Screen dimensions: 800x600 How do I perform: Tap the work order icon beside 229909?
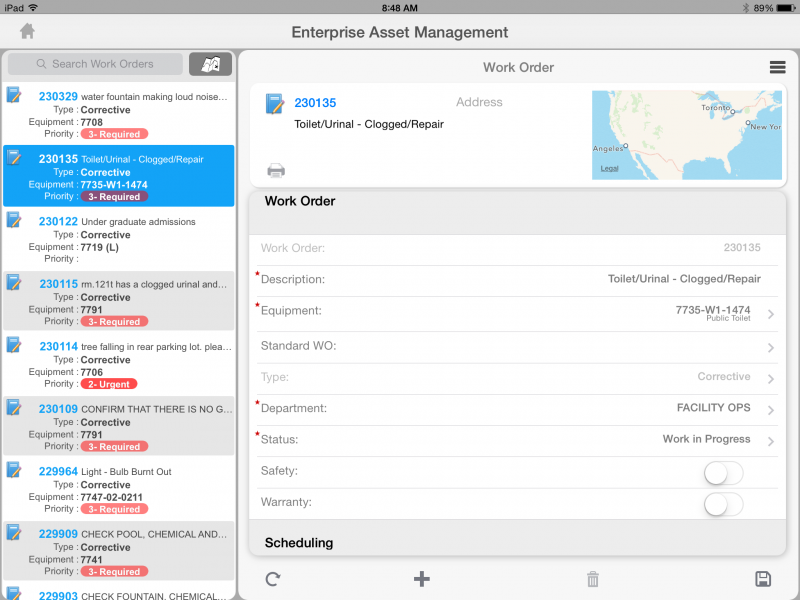(x=14, y=532)
